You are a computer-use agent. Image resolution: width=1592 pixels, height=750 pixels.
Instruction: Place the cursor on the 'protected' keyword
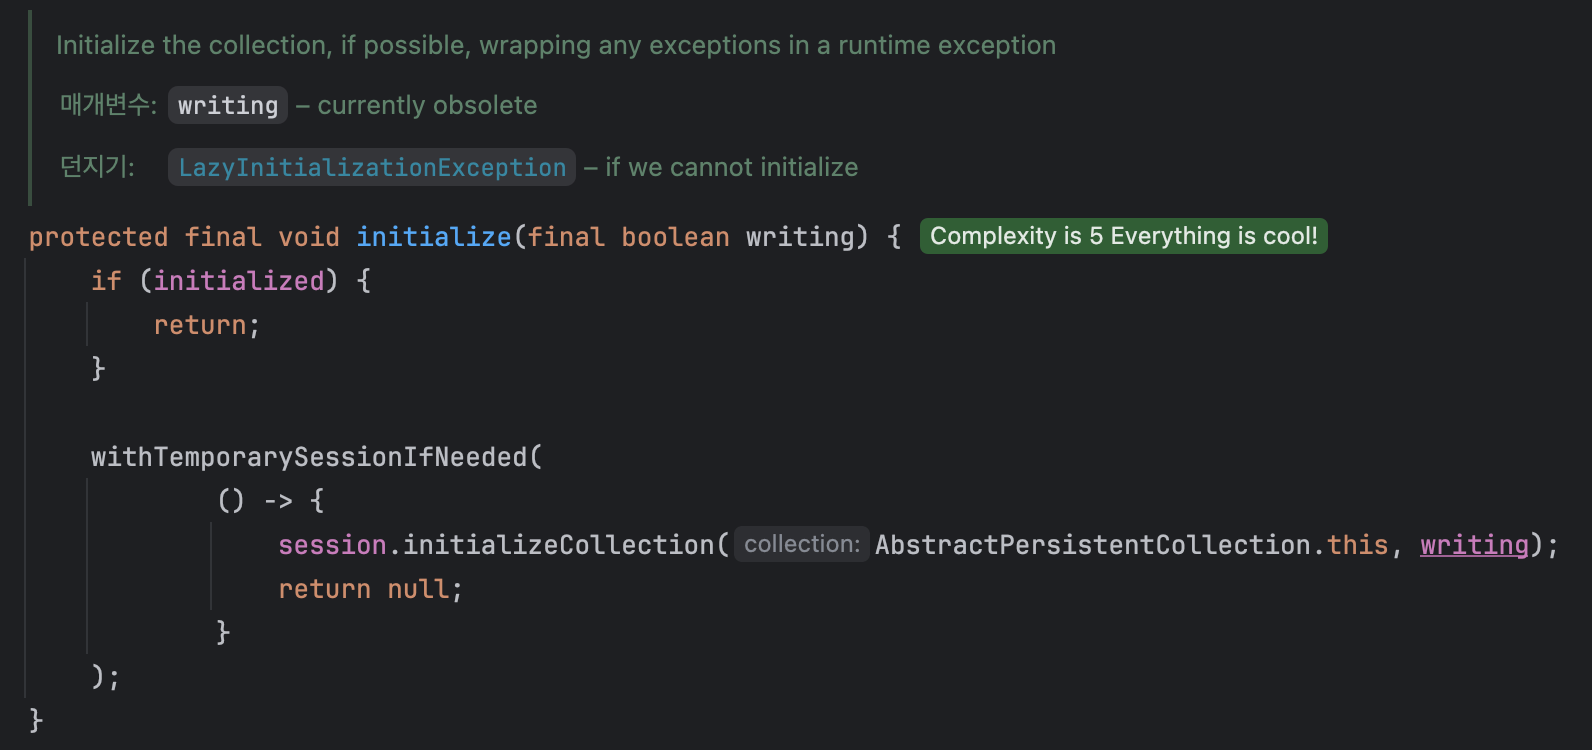point(98,237)
